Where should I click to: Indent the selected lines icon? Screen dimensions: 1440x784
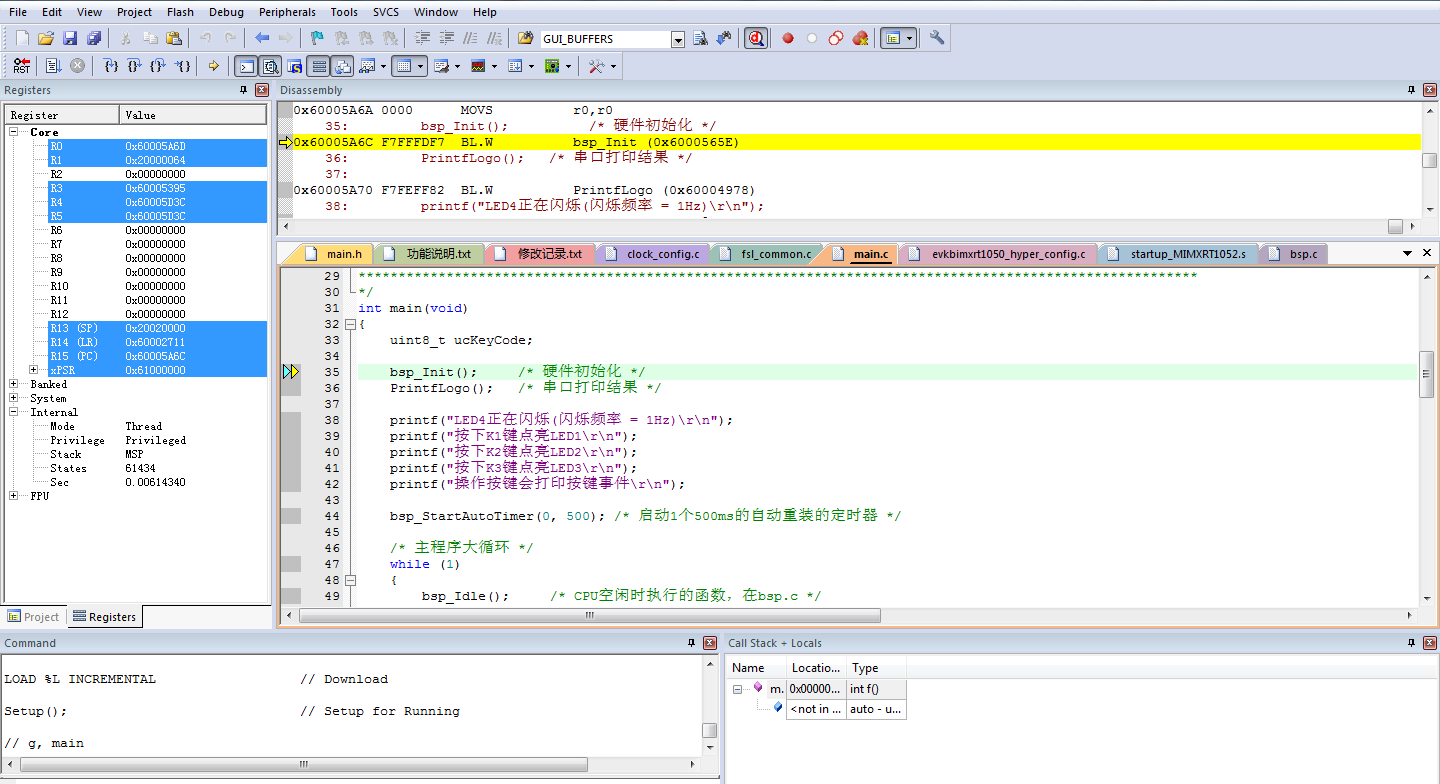pos(422,38)
